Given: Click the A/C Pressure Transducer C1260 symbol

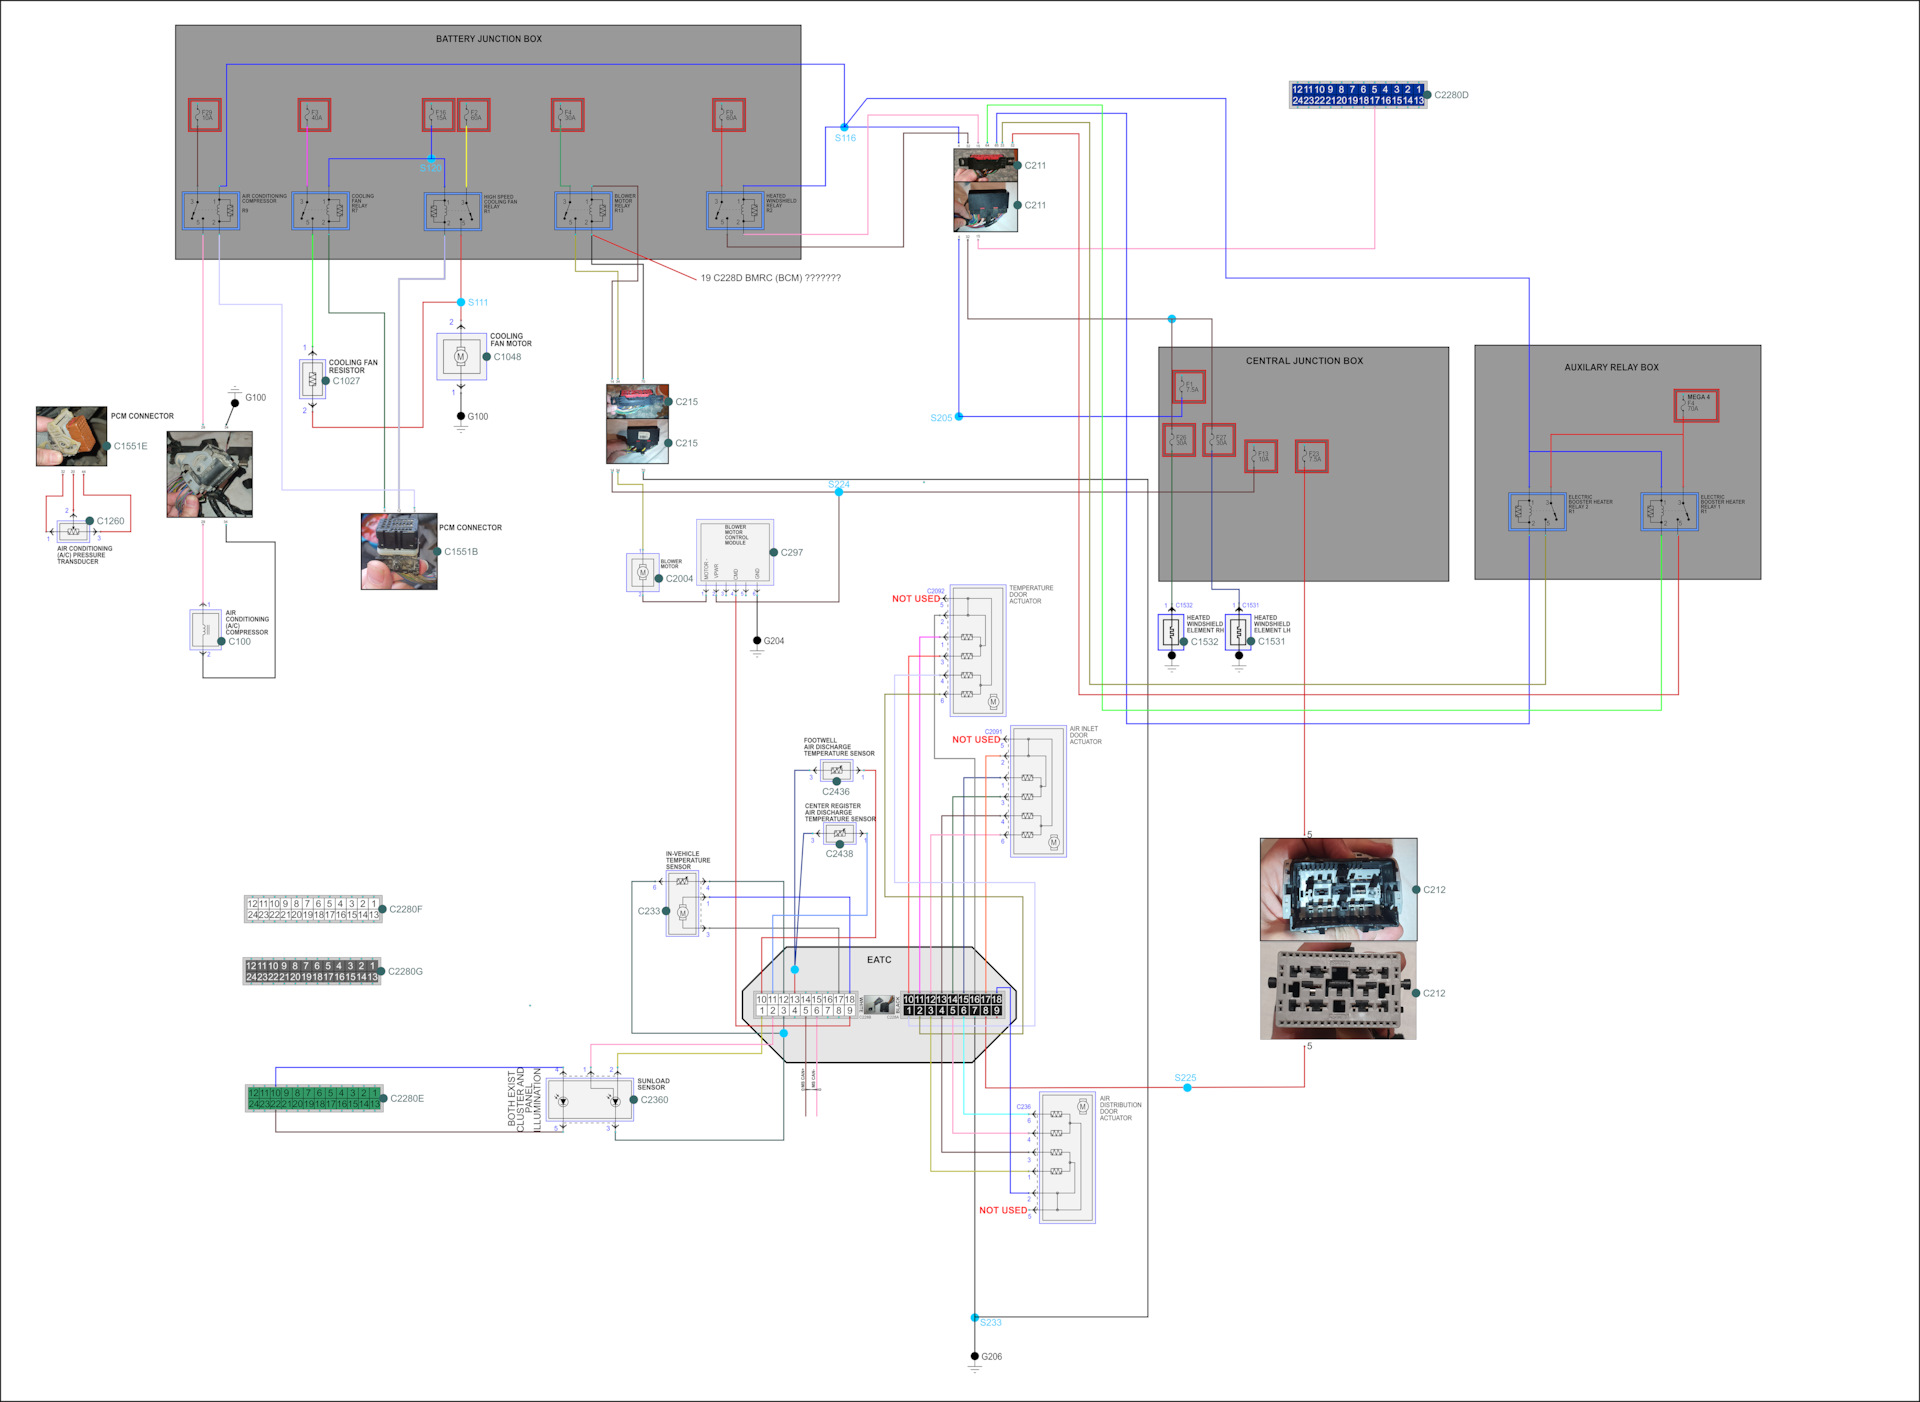Looking at the screenshot, I should pos(73,531).
